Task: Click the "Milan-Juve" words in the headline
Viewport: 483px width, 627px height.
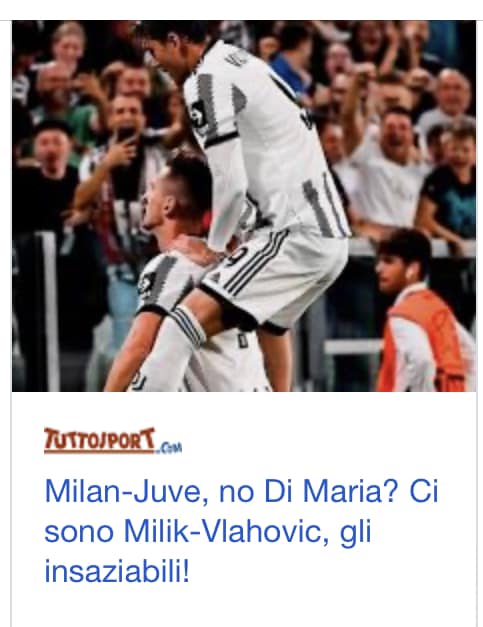Action: (127, 491)
